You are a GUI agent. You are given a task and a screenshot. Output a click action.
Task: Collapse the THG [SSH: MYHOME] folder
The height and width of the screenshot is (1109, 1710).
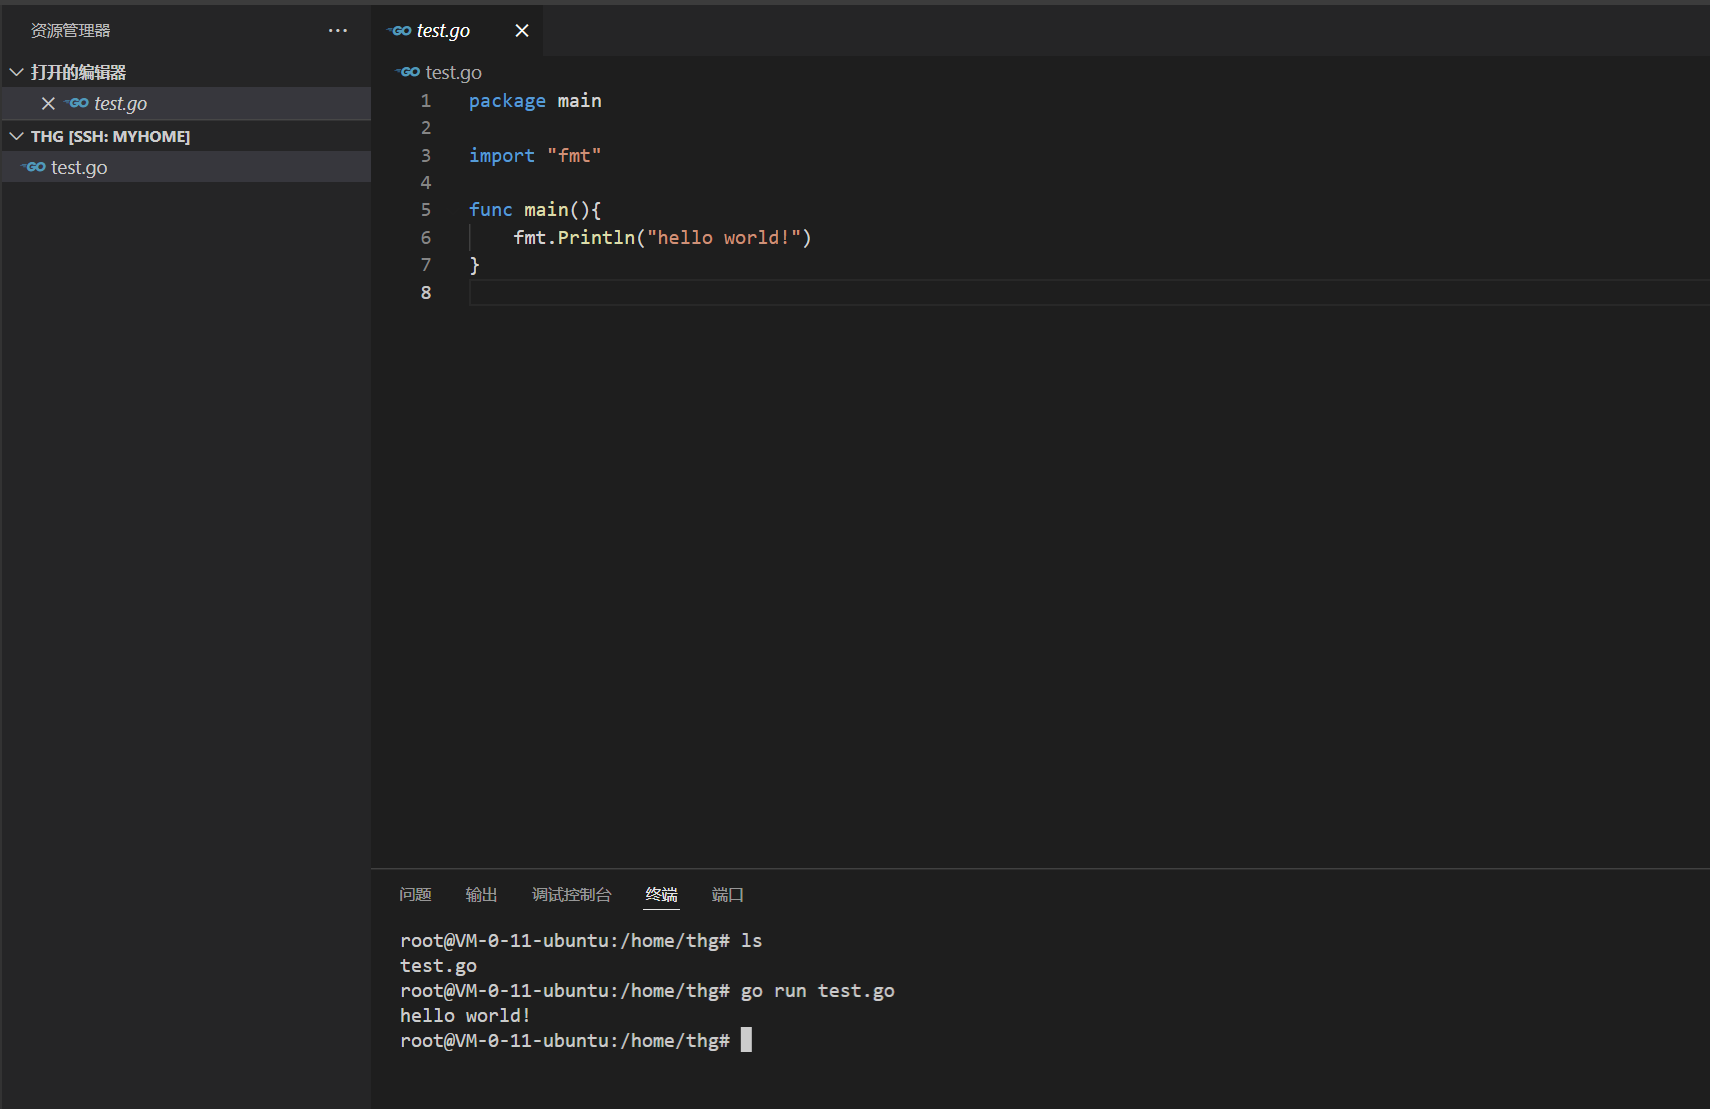coord(17,136)
